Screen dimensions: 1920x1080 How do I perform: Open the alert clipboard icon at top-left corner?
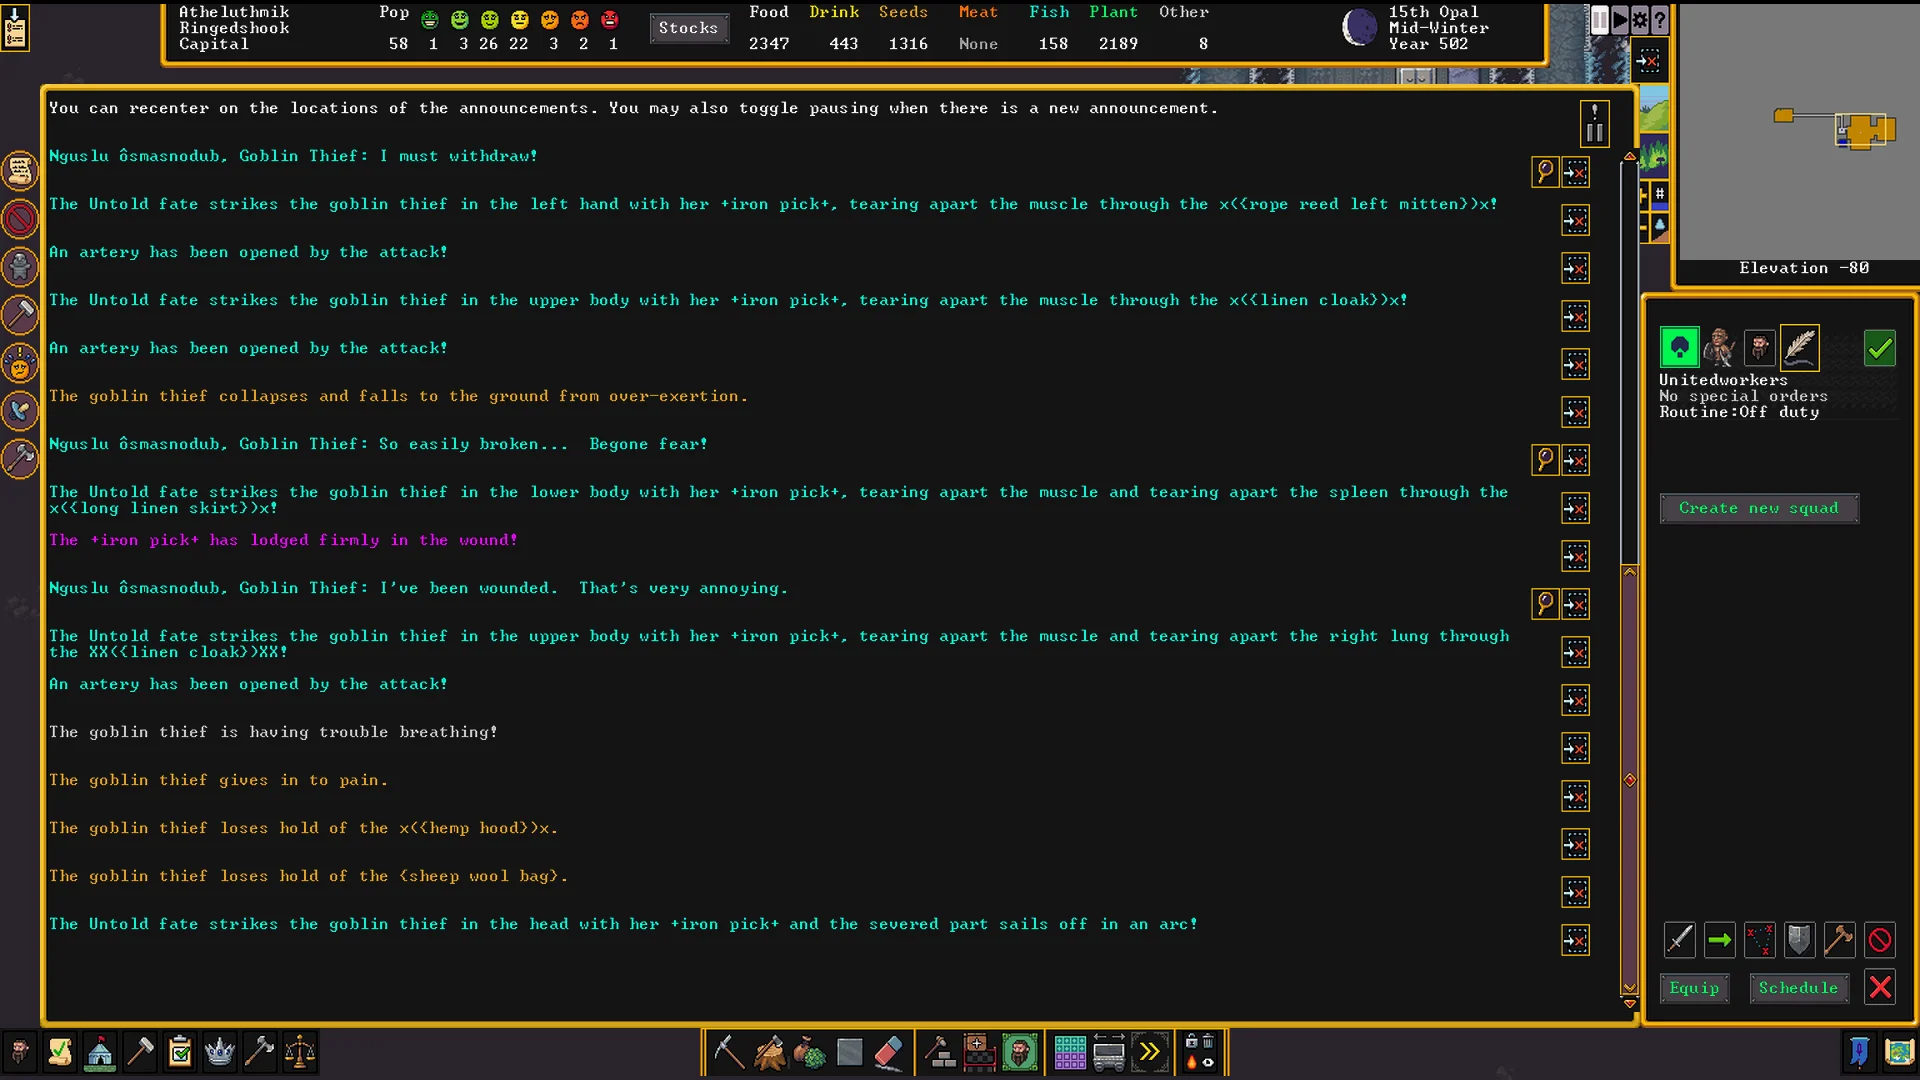point(15,27)
